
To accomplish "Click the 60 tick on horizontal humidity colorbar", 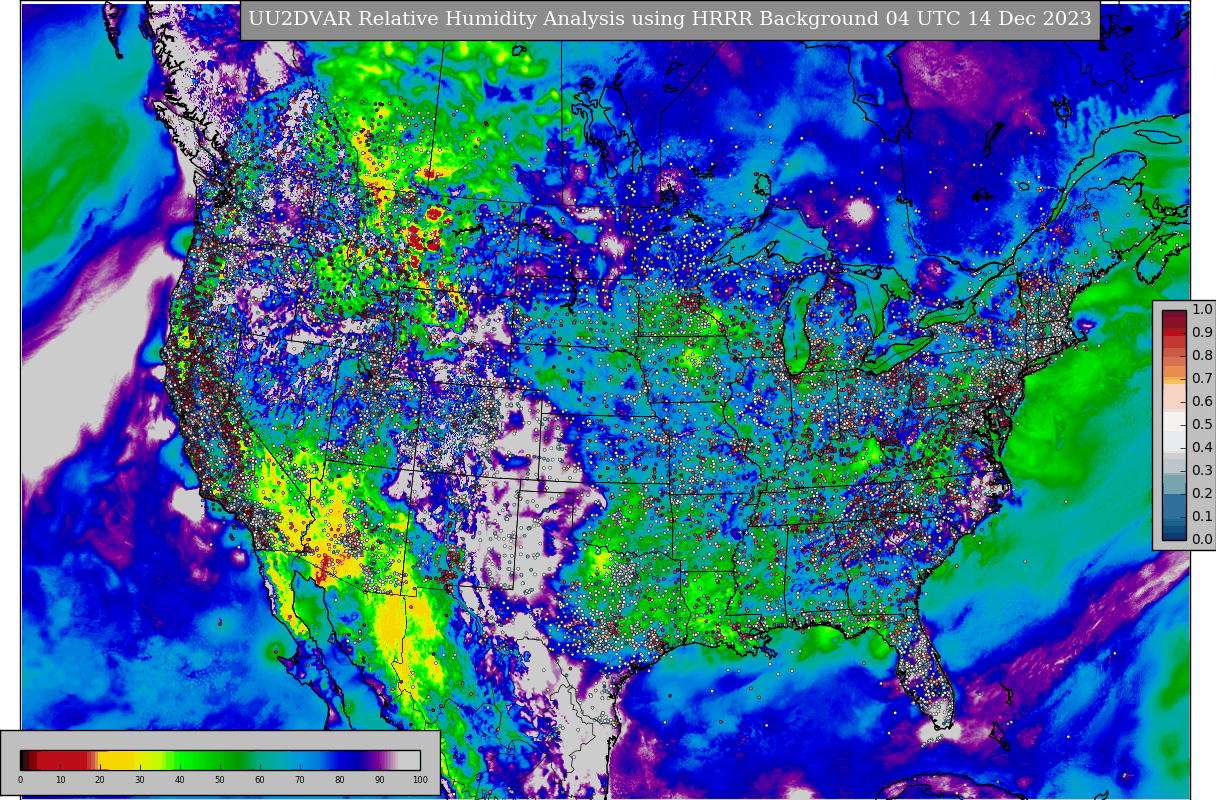I will (x=260, y=780).
